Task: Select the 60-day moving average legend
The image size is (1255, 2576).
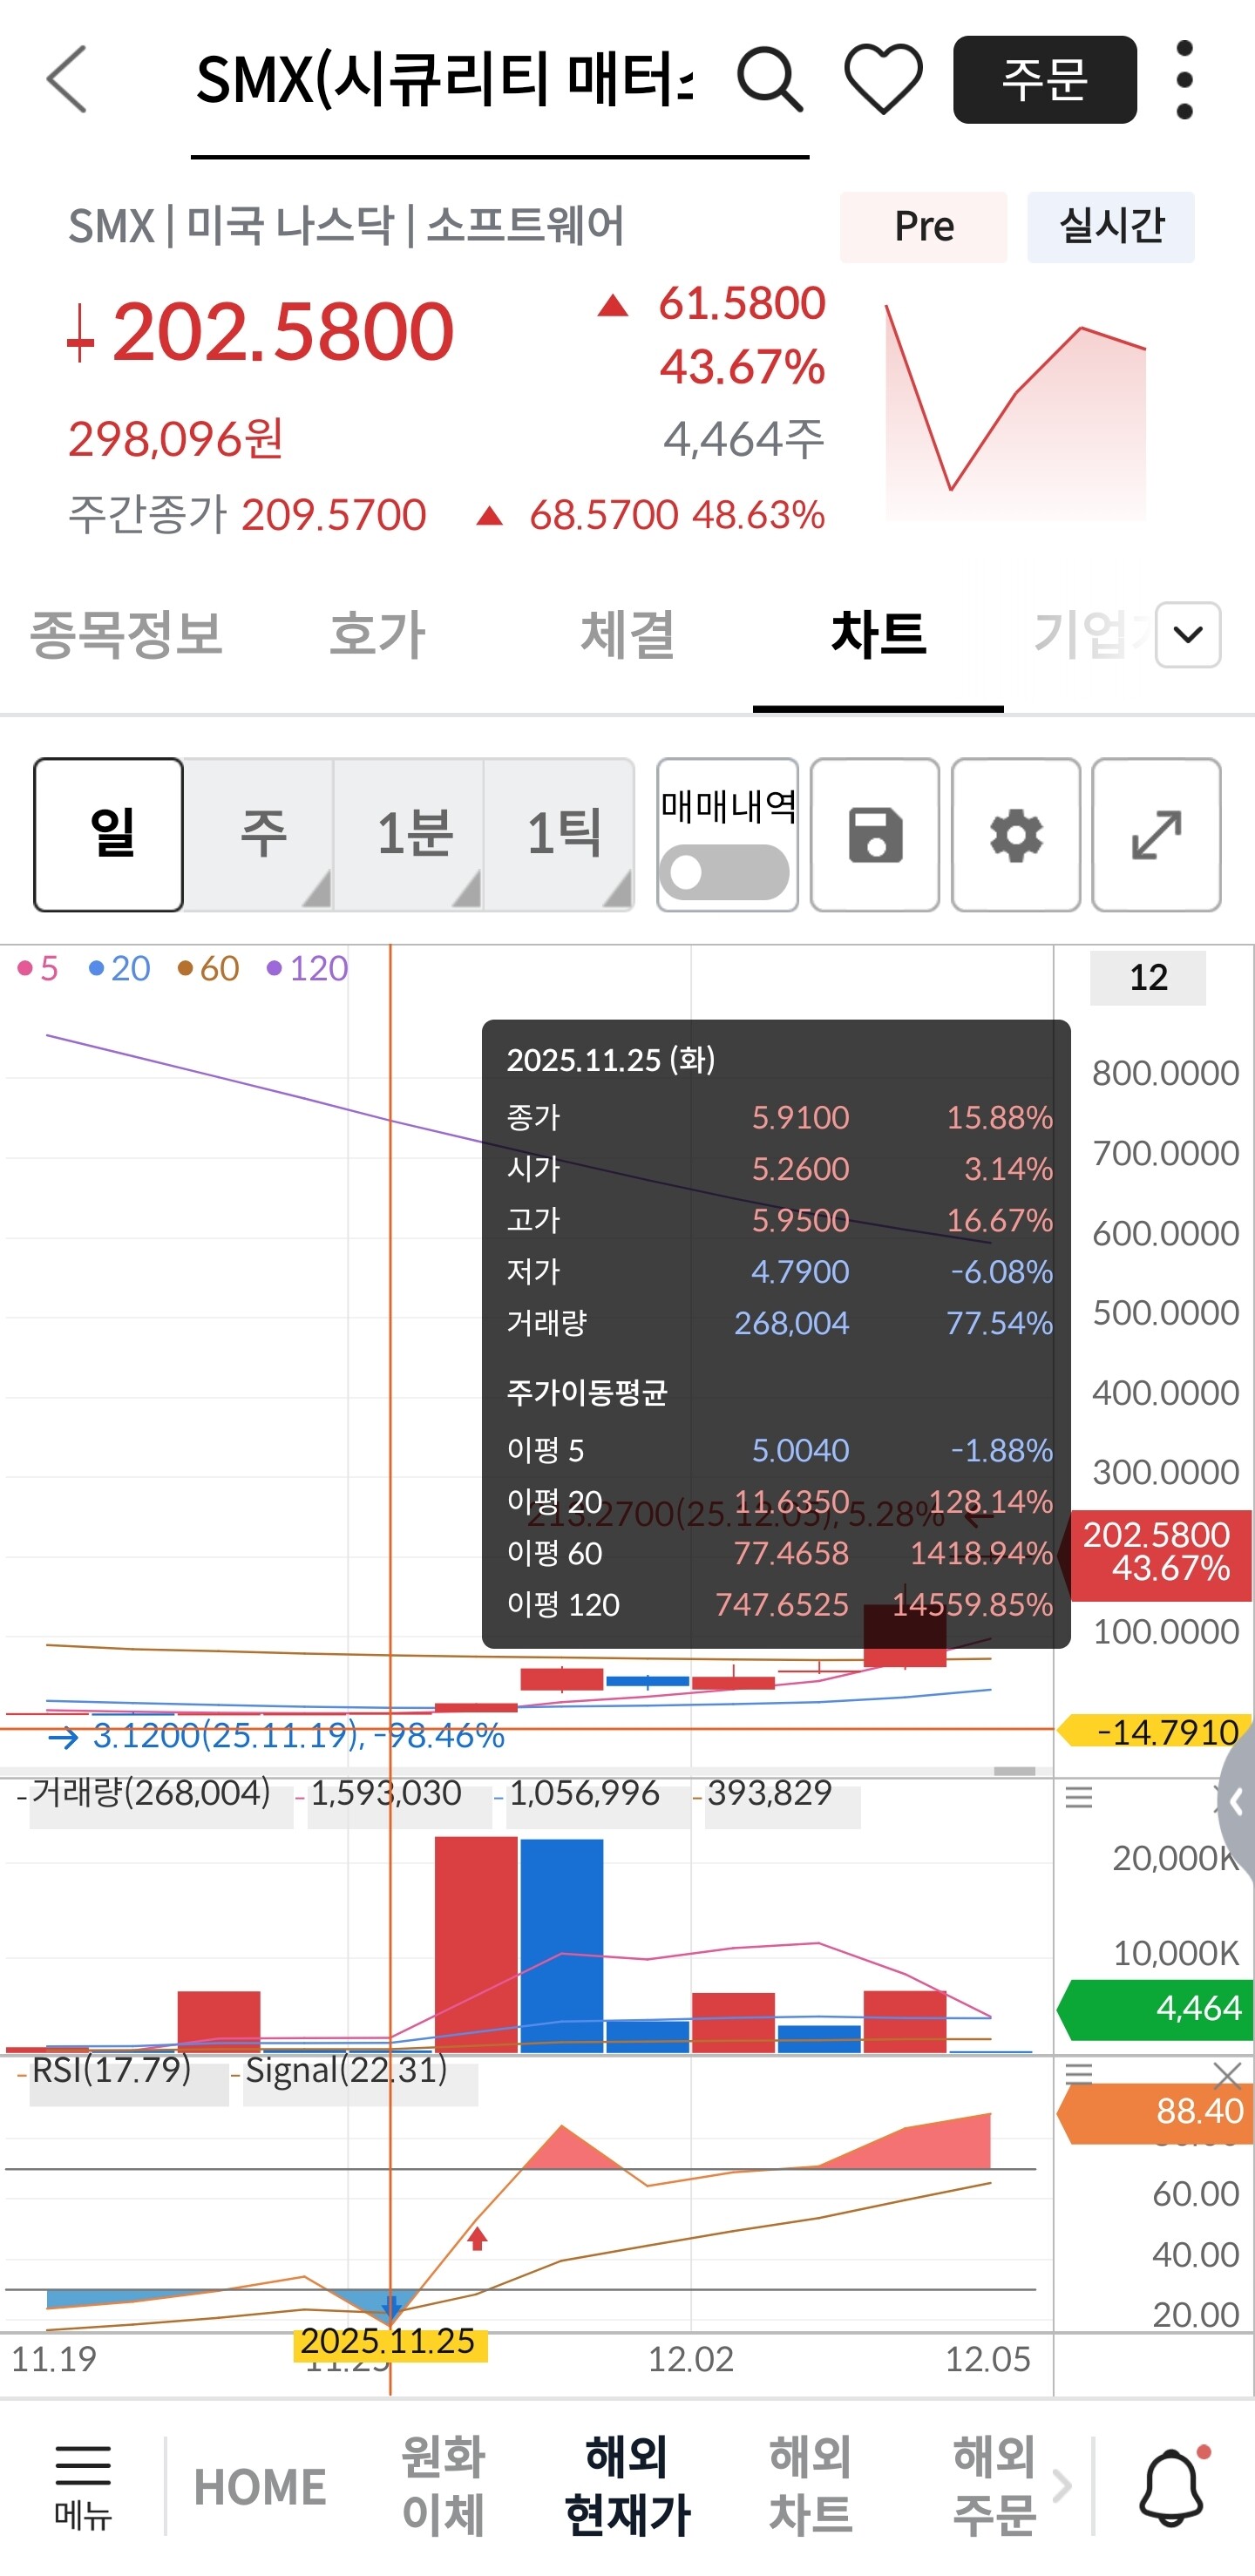Action: [x=208, y=968]
